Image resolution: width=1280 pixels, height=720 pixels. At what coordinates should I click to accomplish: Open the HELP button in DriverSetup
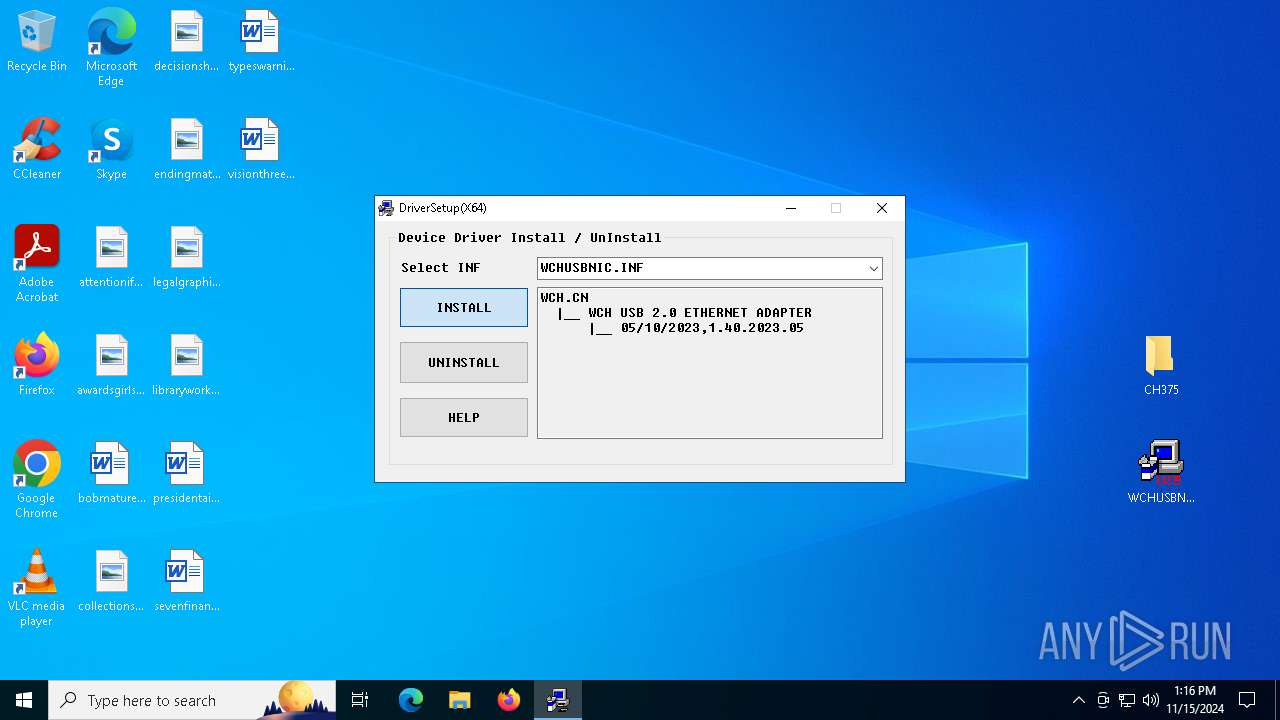(x=464, y=418)
